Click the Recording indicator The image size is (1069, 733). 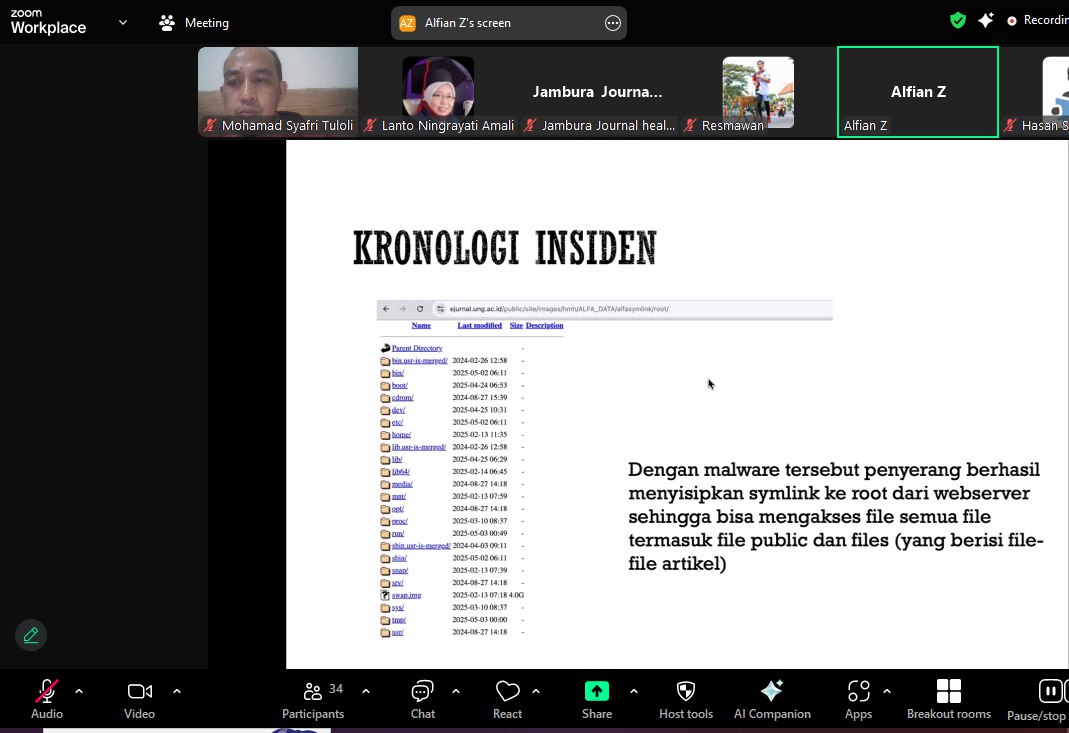[1038, 20]
